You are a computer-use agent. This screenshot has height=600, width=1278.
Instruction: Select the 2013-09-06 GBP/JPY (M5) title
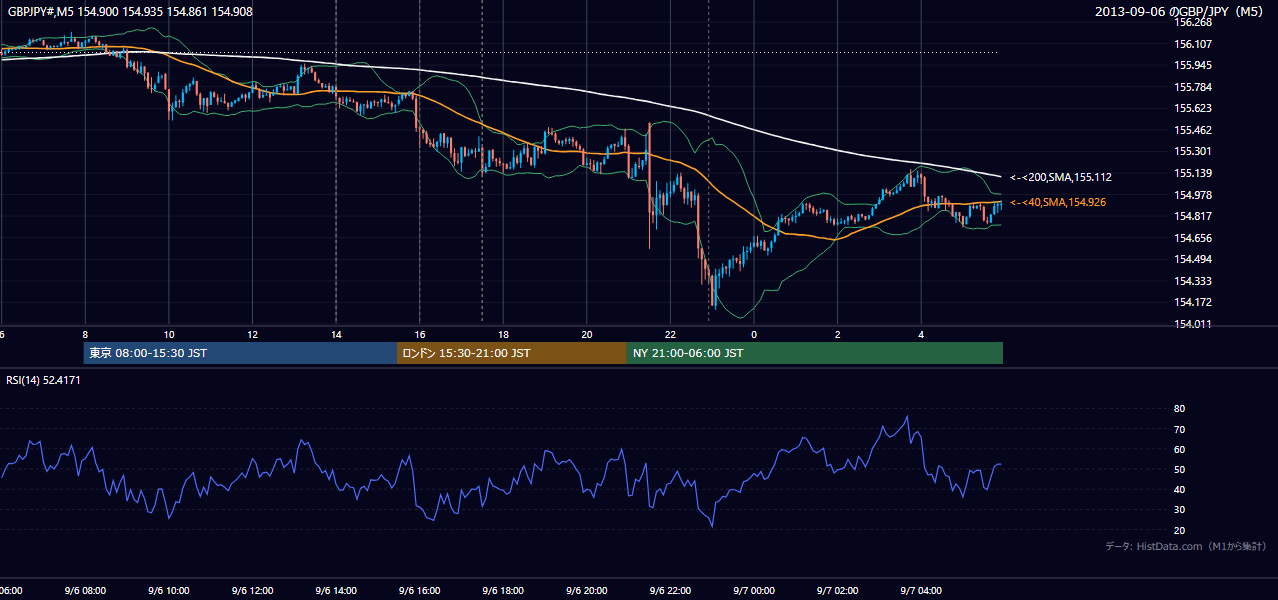coord(1181,11)
